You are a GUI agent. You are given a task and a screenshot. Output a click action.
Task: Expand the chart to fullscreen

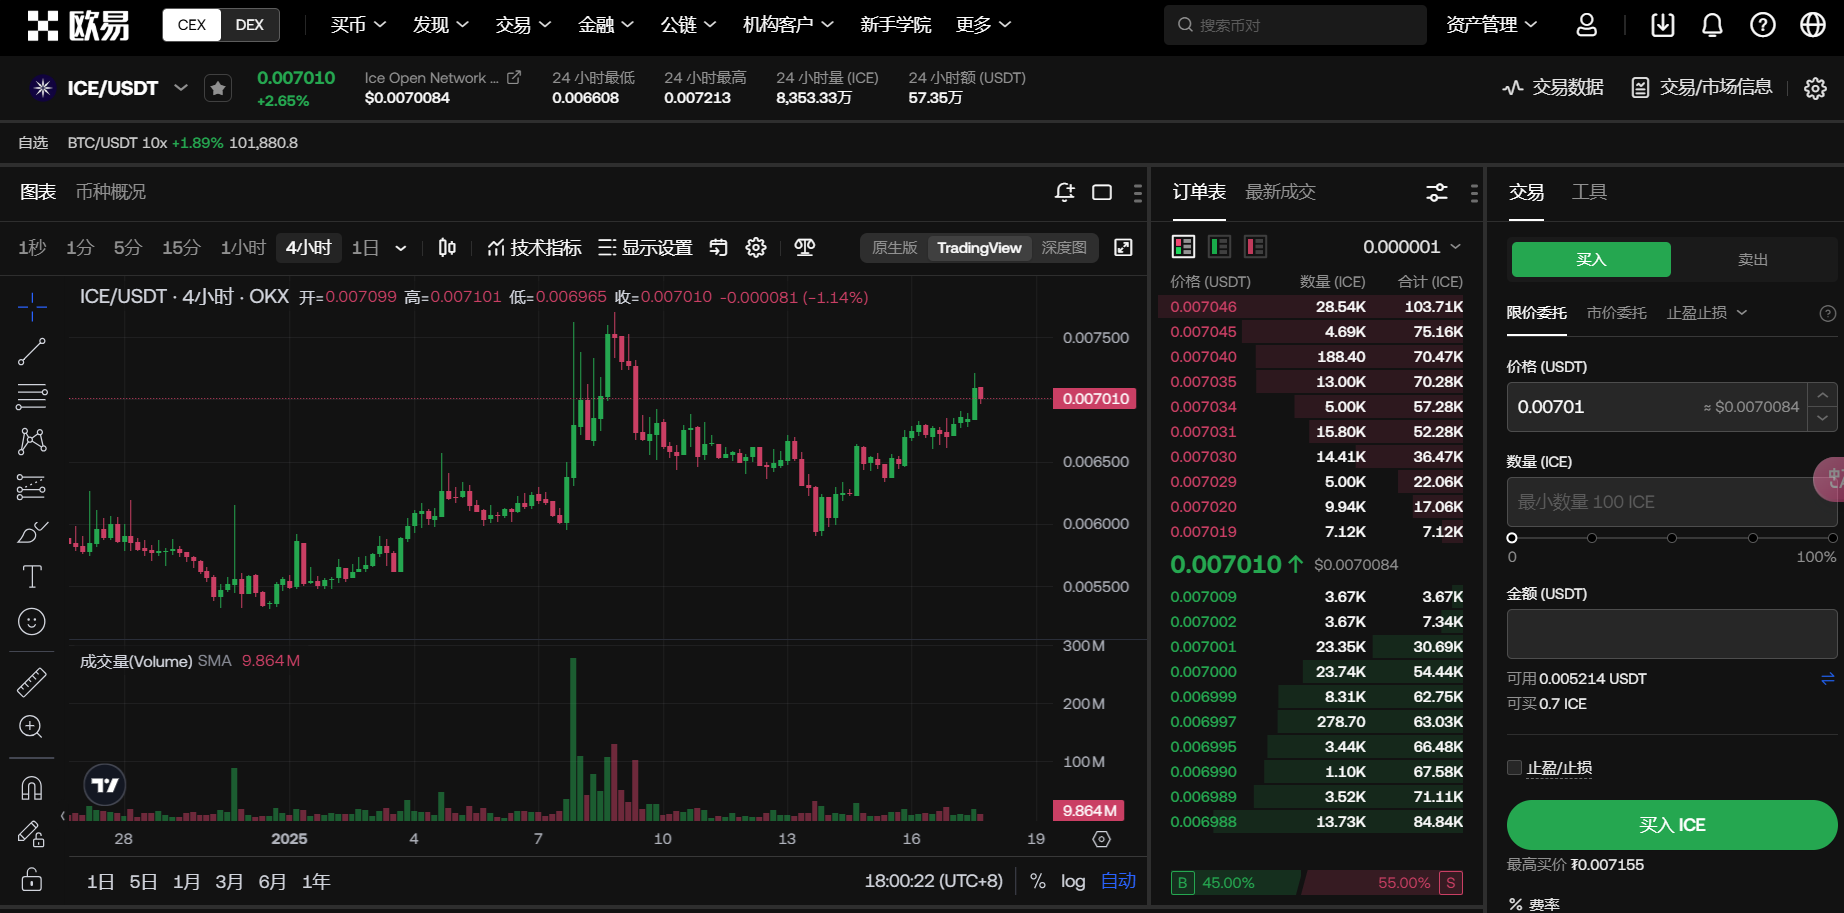point(1124,248)
